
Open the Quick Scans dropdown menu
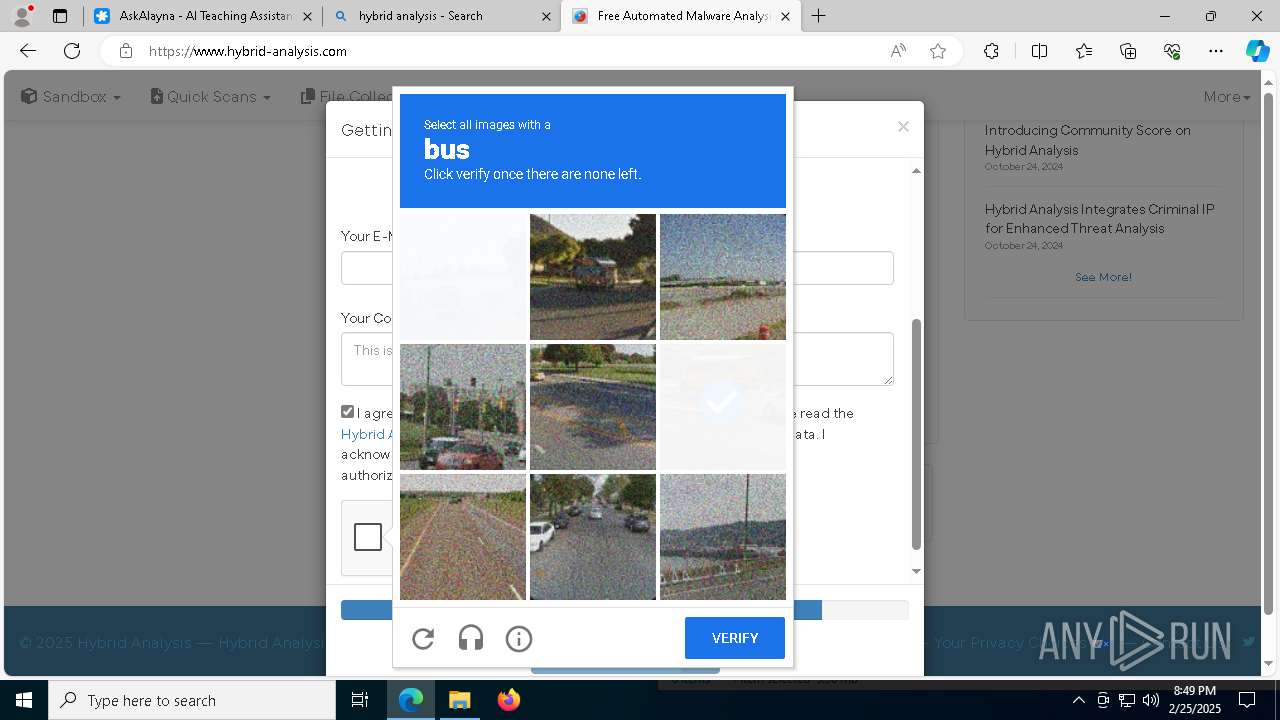click(211, 96)
